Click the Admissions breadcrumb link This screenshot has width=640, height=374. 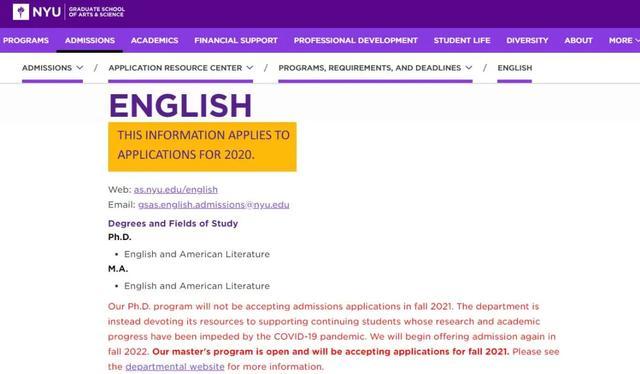click(x=47, y=68)
